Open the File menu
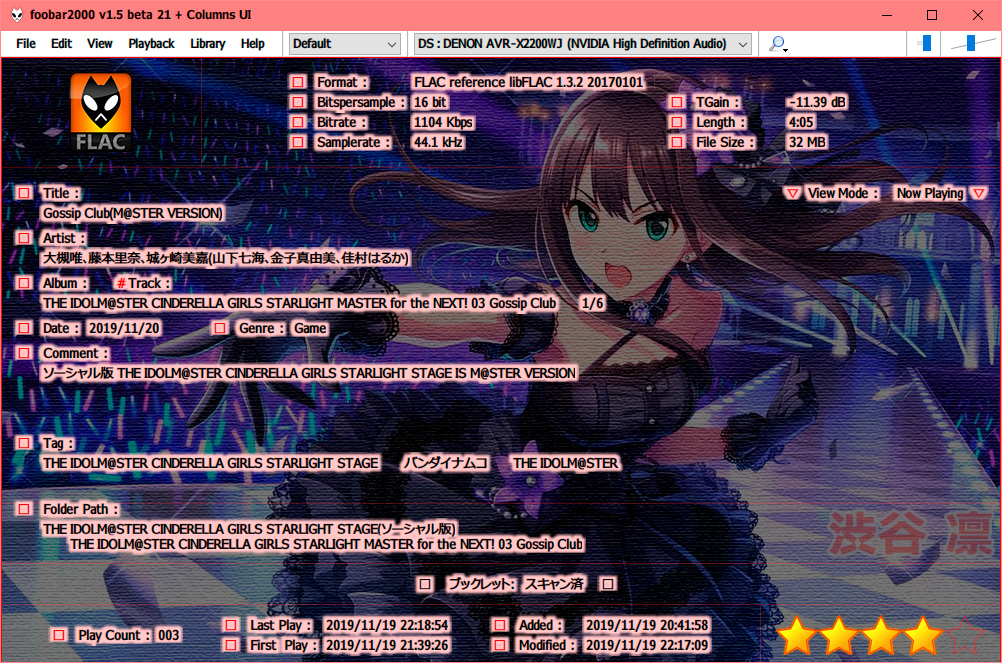 [x=26, y=43]
